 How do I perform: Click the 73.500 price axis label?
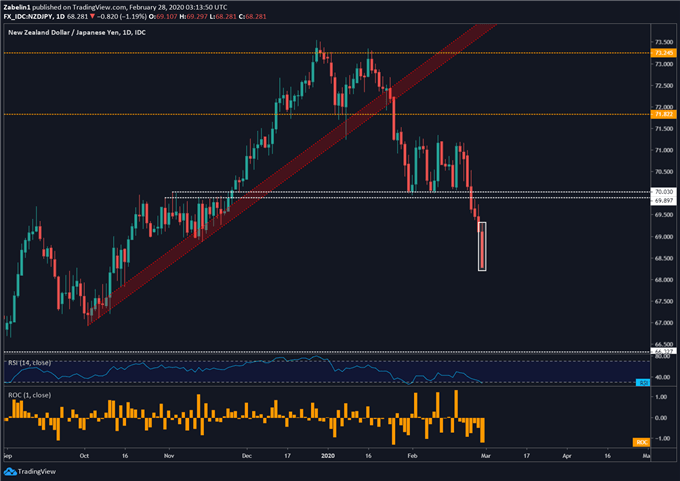click(x=664, y=42)
